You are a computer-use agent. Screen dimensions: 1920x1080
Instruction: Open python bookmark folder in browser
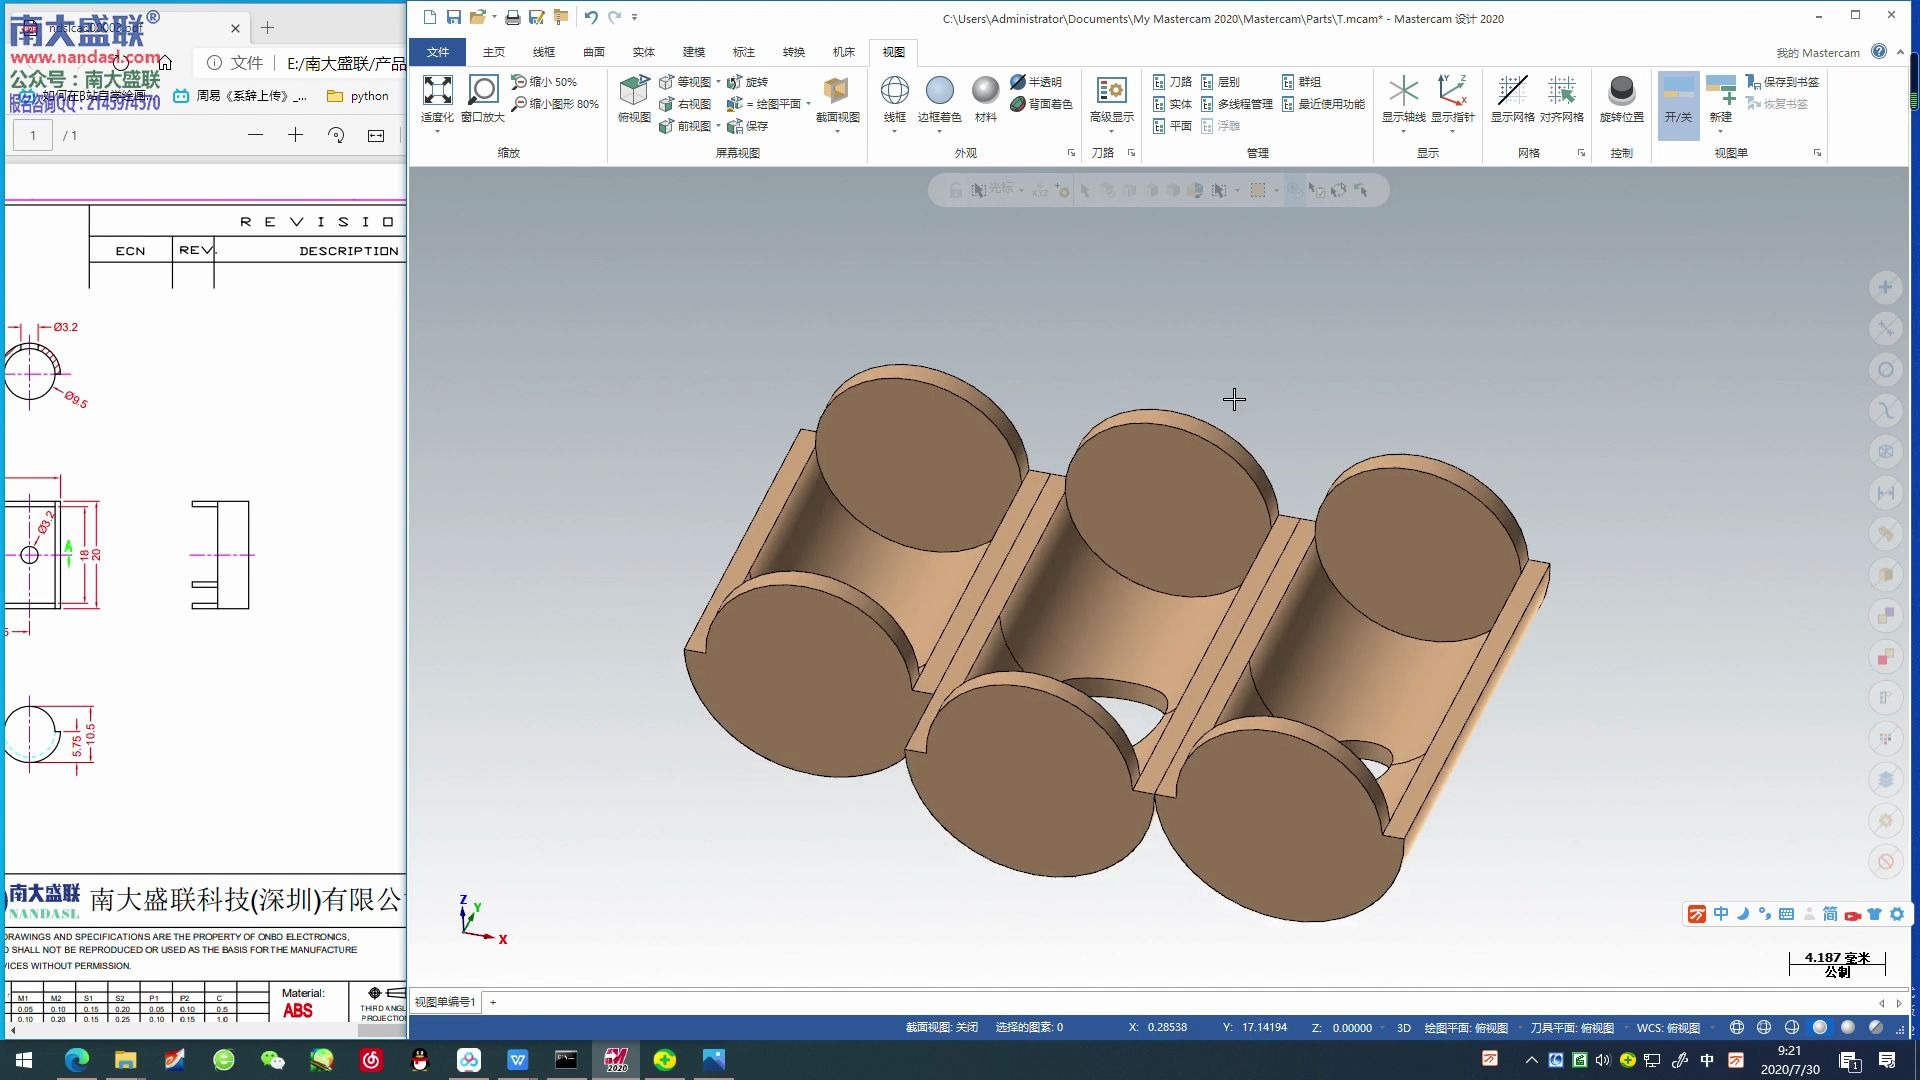tap(358, 96)
